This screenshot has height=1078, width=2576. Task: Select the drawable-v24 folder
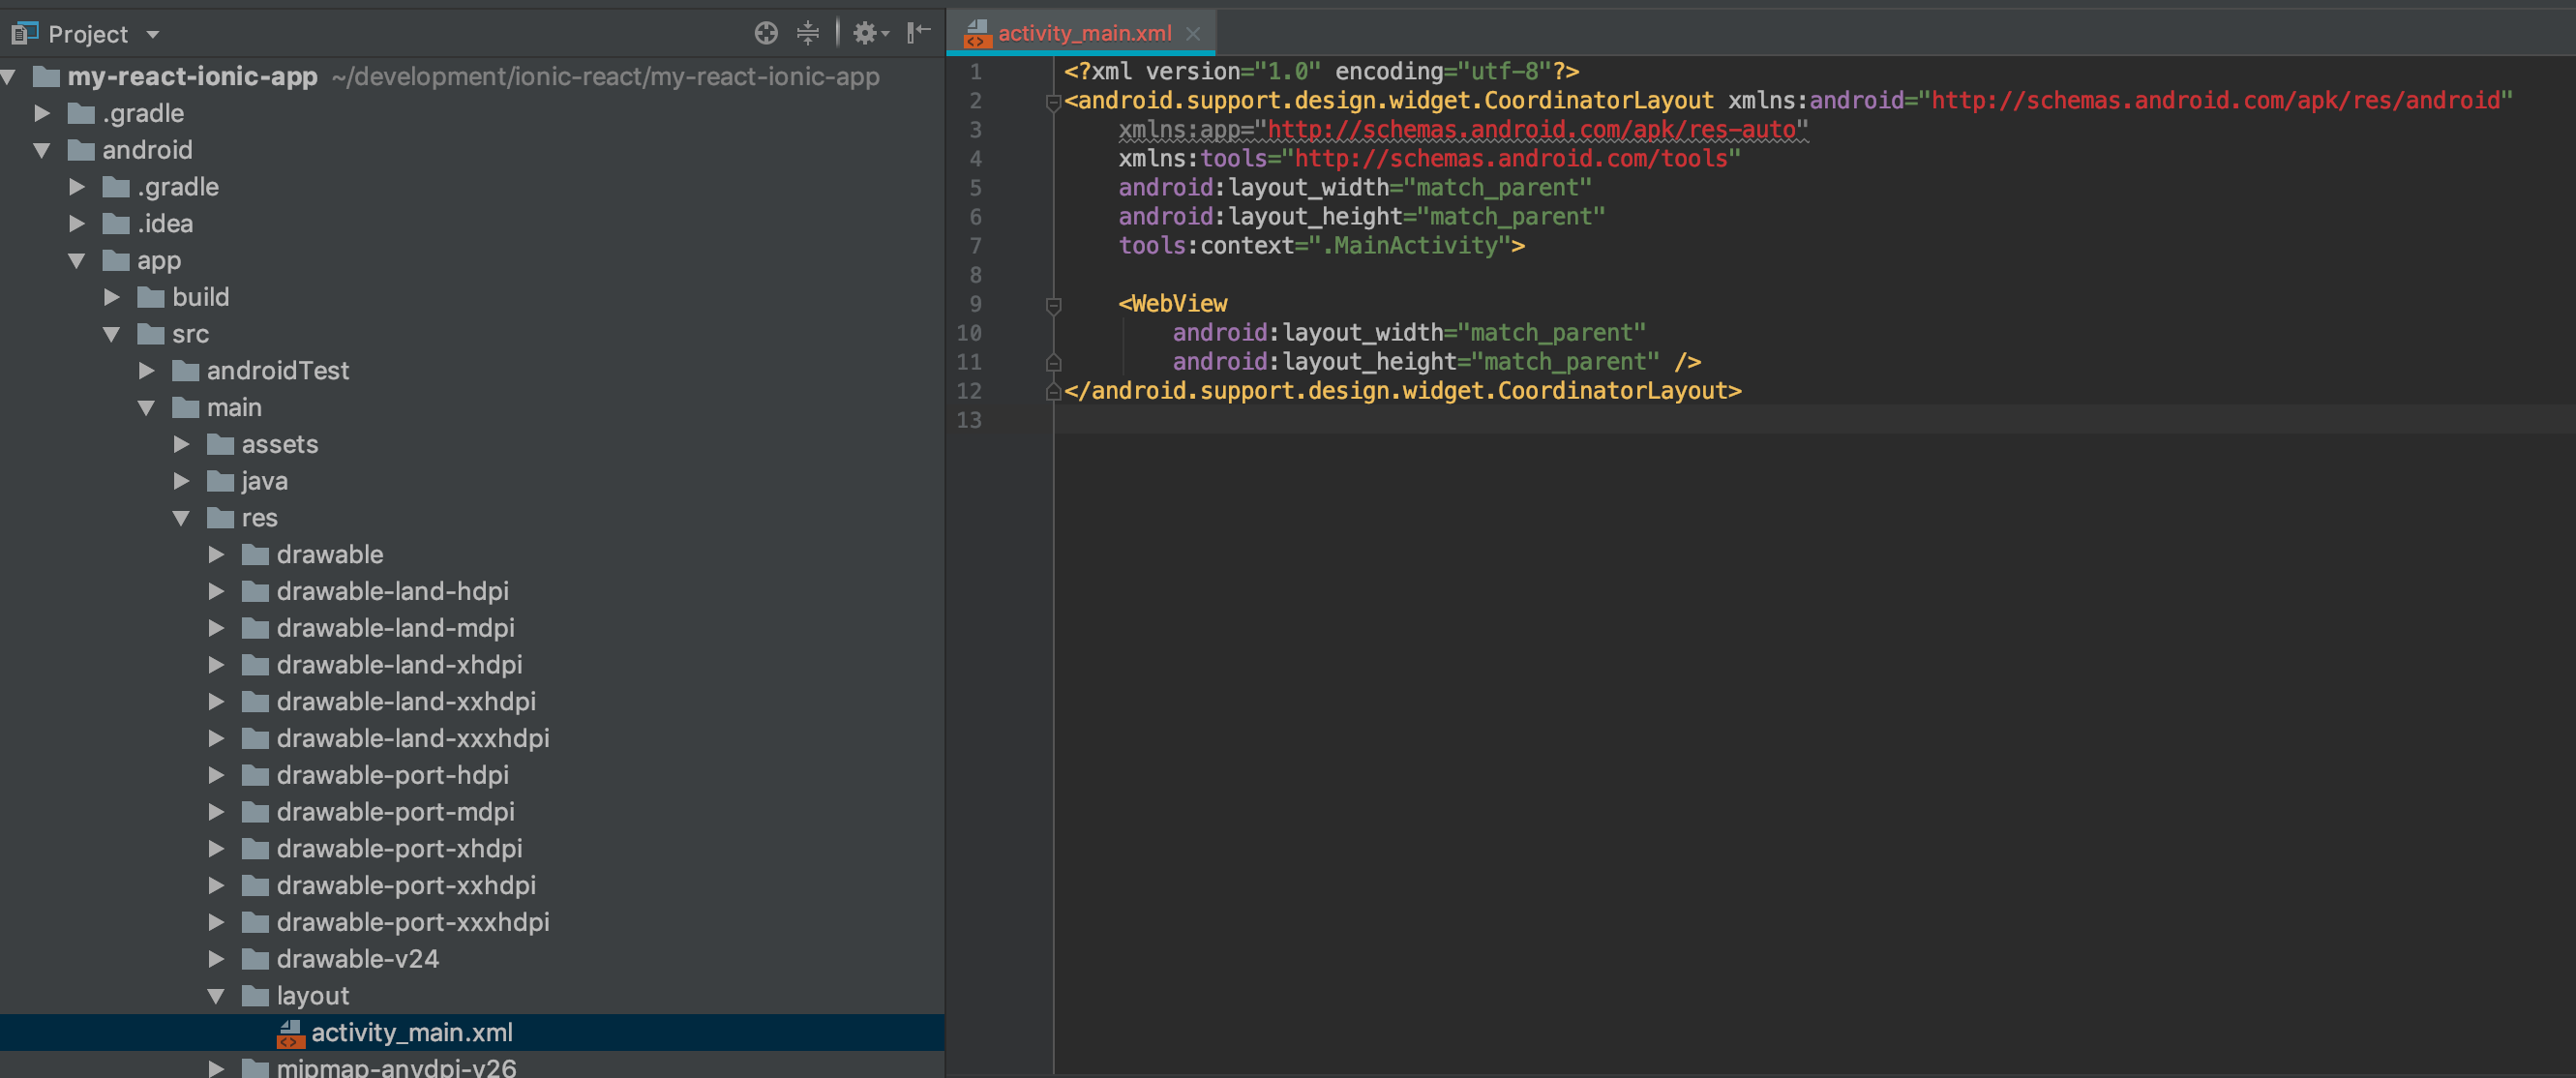356,958
